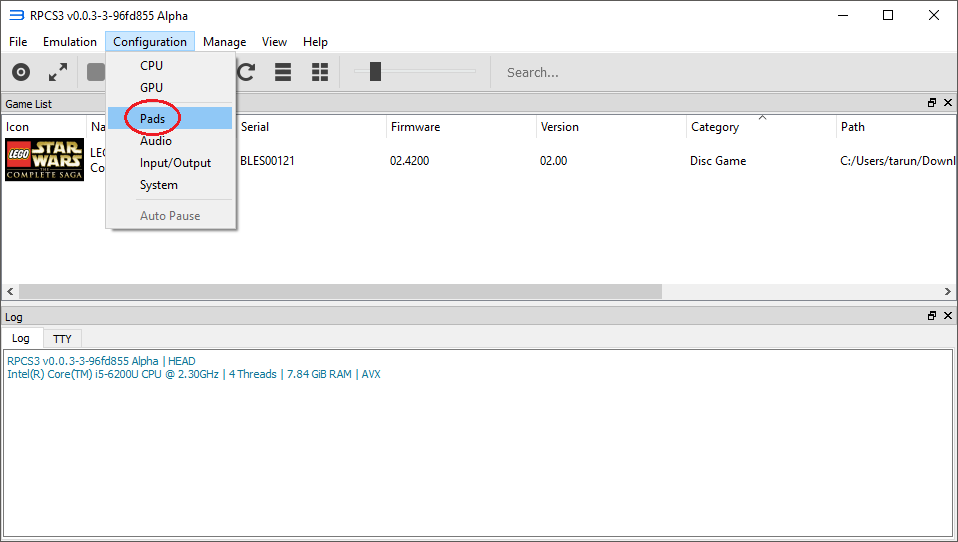Click game list horizontal scrollbar thumb
This screenshot has width=958, height=542.
point(340,291)
